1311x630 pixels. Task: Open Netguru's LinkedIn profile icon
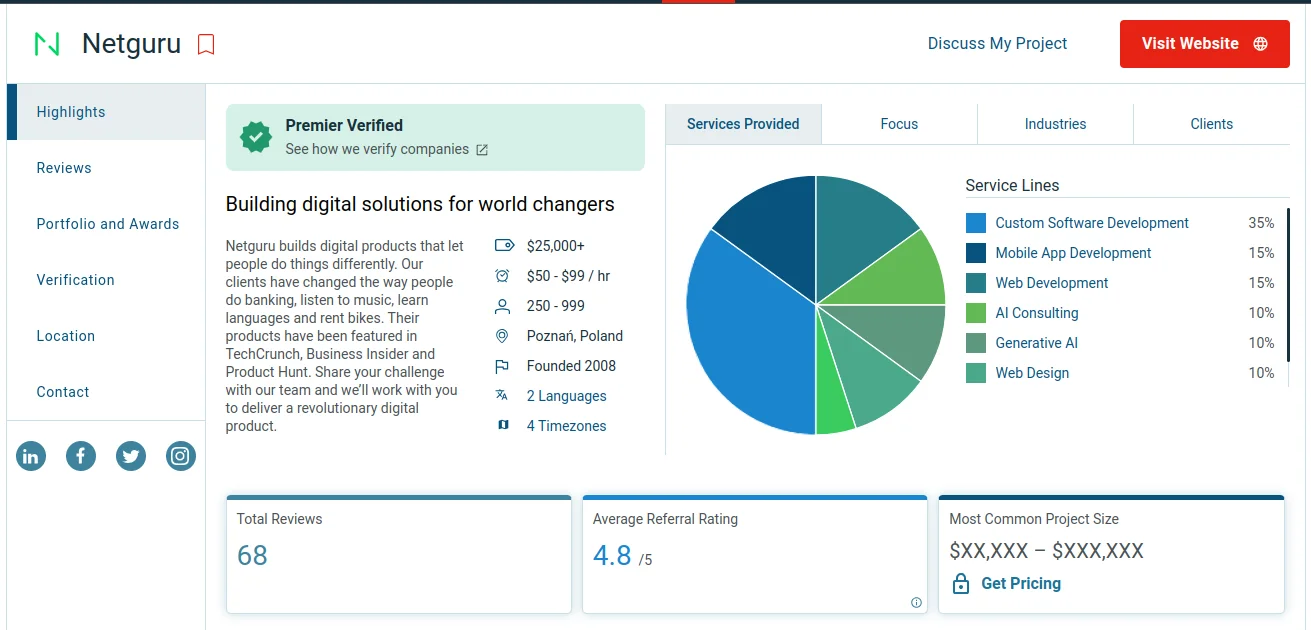[31, 457]
